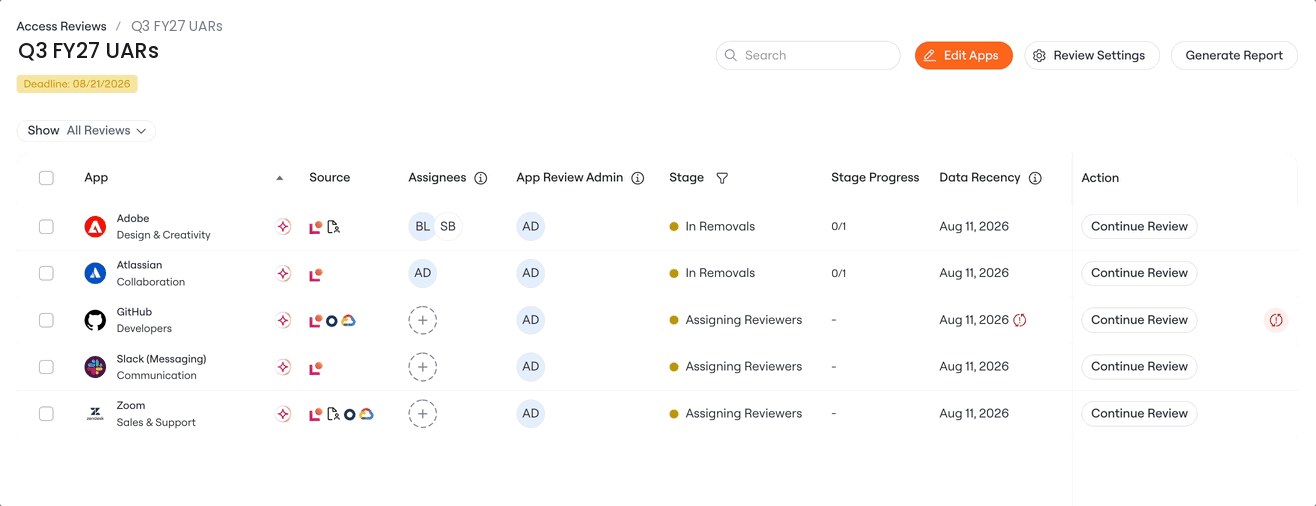Screen dimensions: 1316x506
Task: Click the GitHub octocat logo
Action: [x=95, y=320]
